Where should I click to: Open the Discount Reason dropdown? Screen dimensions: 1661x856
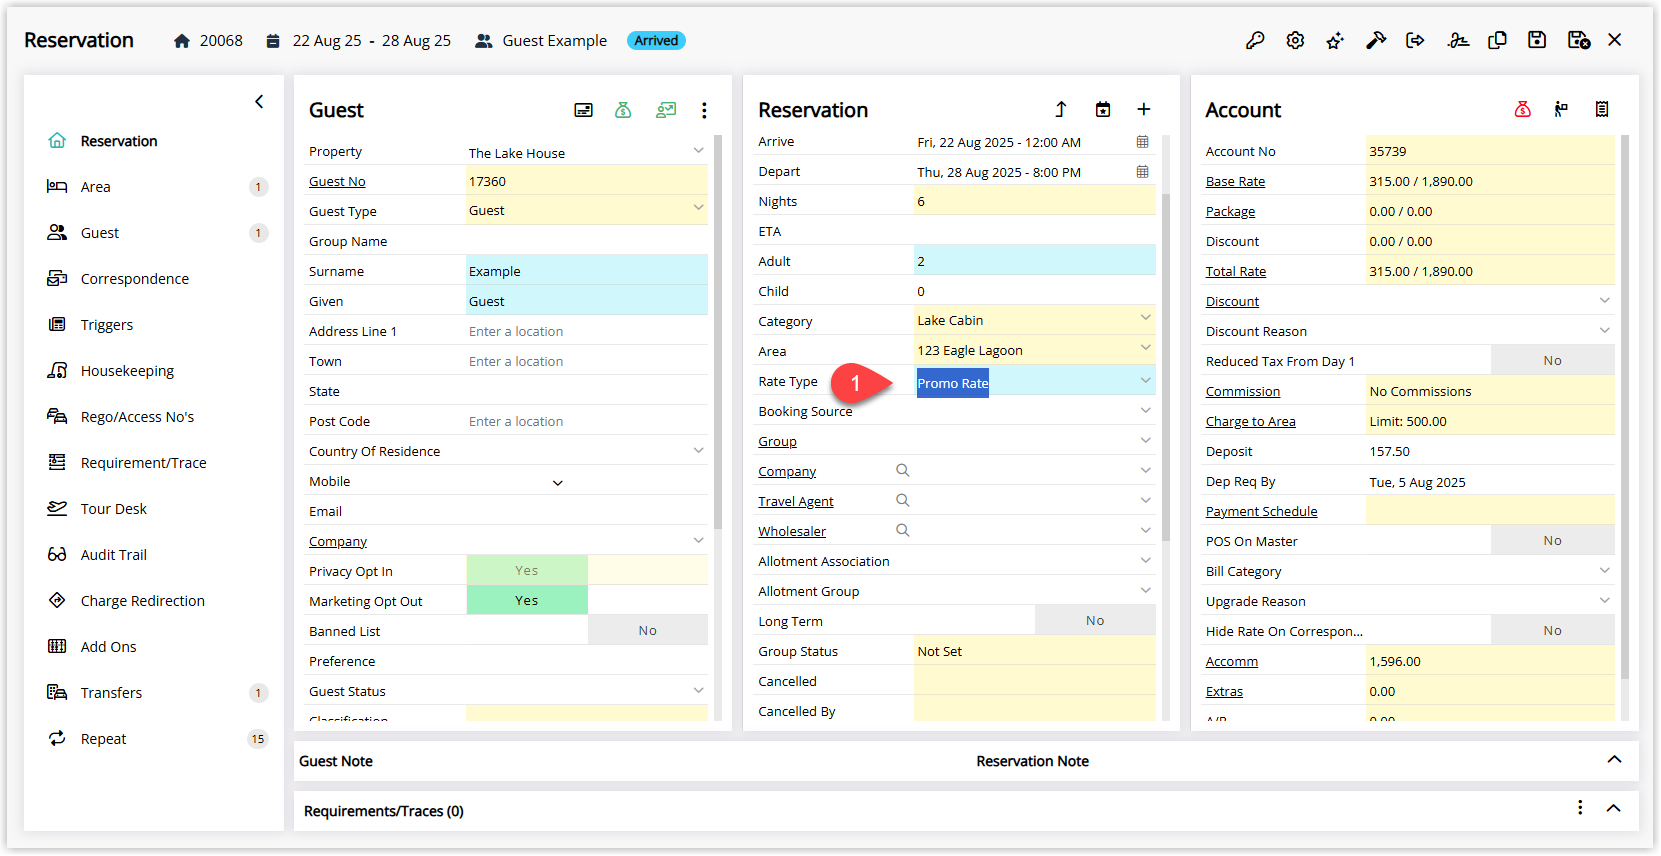[1604, 330]
